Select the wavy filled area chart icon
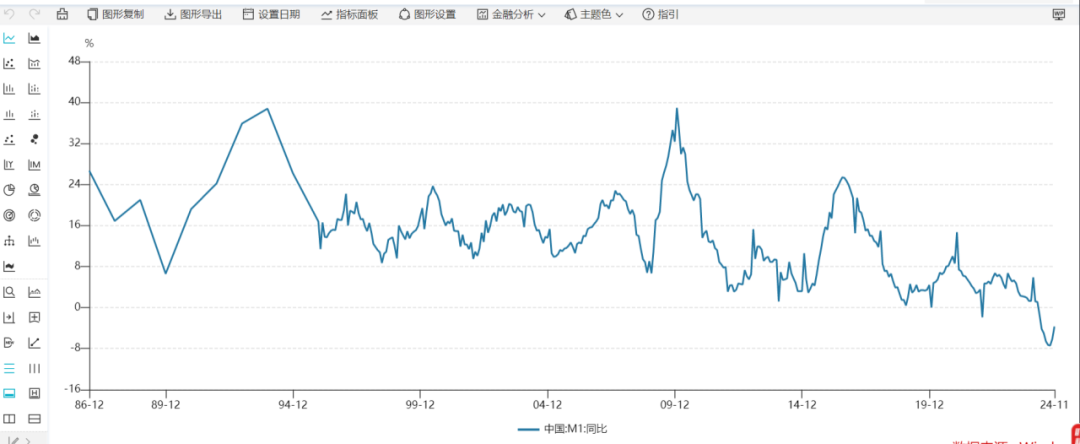The height and width of the screenshot is (444, 1080). (9, 266)
